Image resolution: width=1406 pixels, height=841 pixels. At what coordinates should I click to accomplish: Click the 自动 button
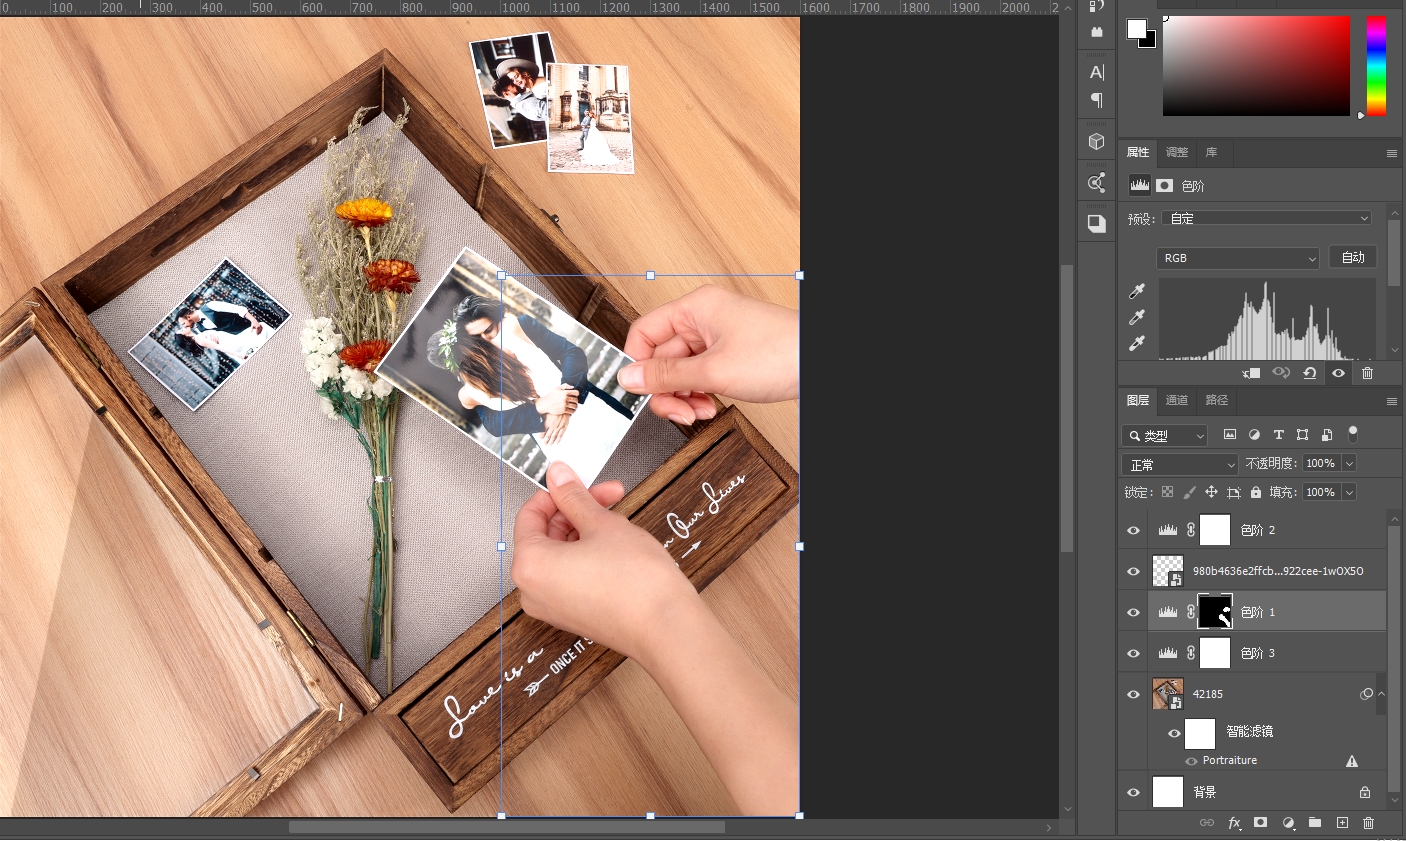1352,257
